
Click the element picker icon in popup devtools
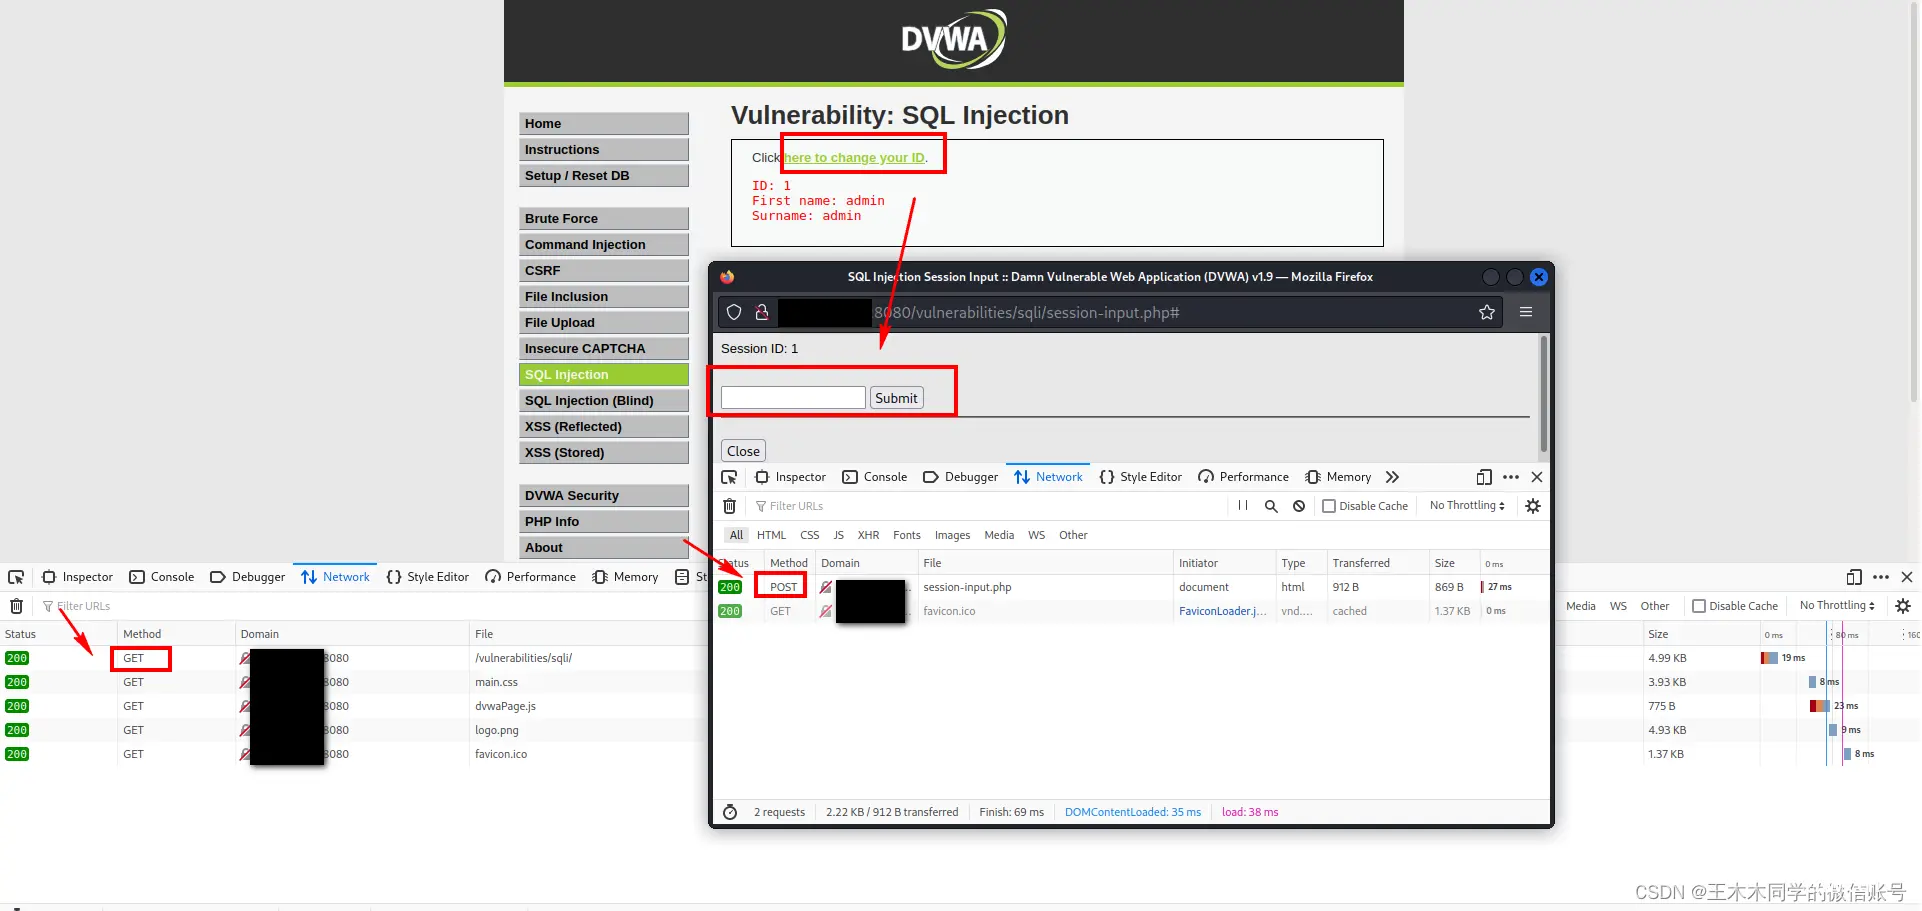click(729, 477)
